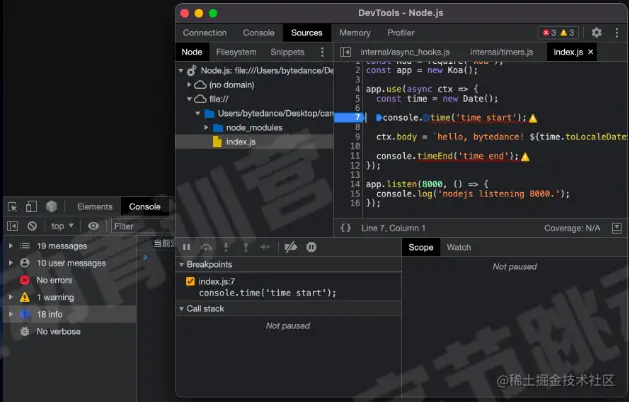
Task: Uncheck the index.js:7 breakpoint checkbox
Action: [x=190, y=281]
